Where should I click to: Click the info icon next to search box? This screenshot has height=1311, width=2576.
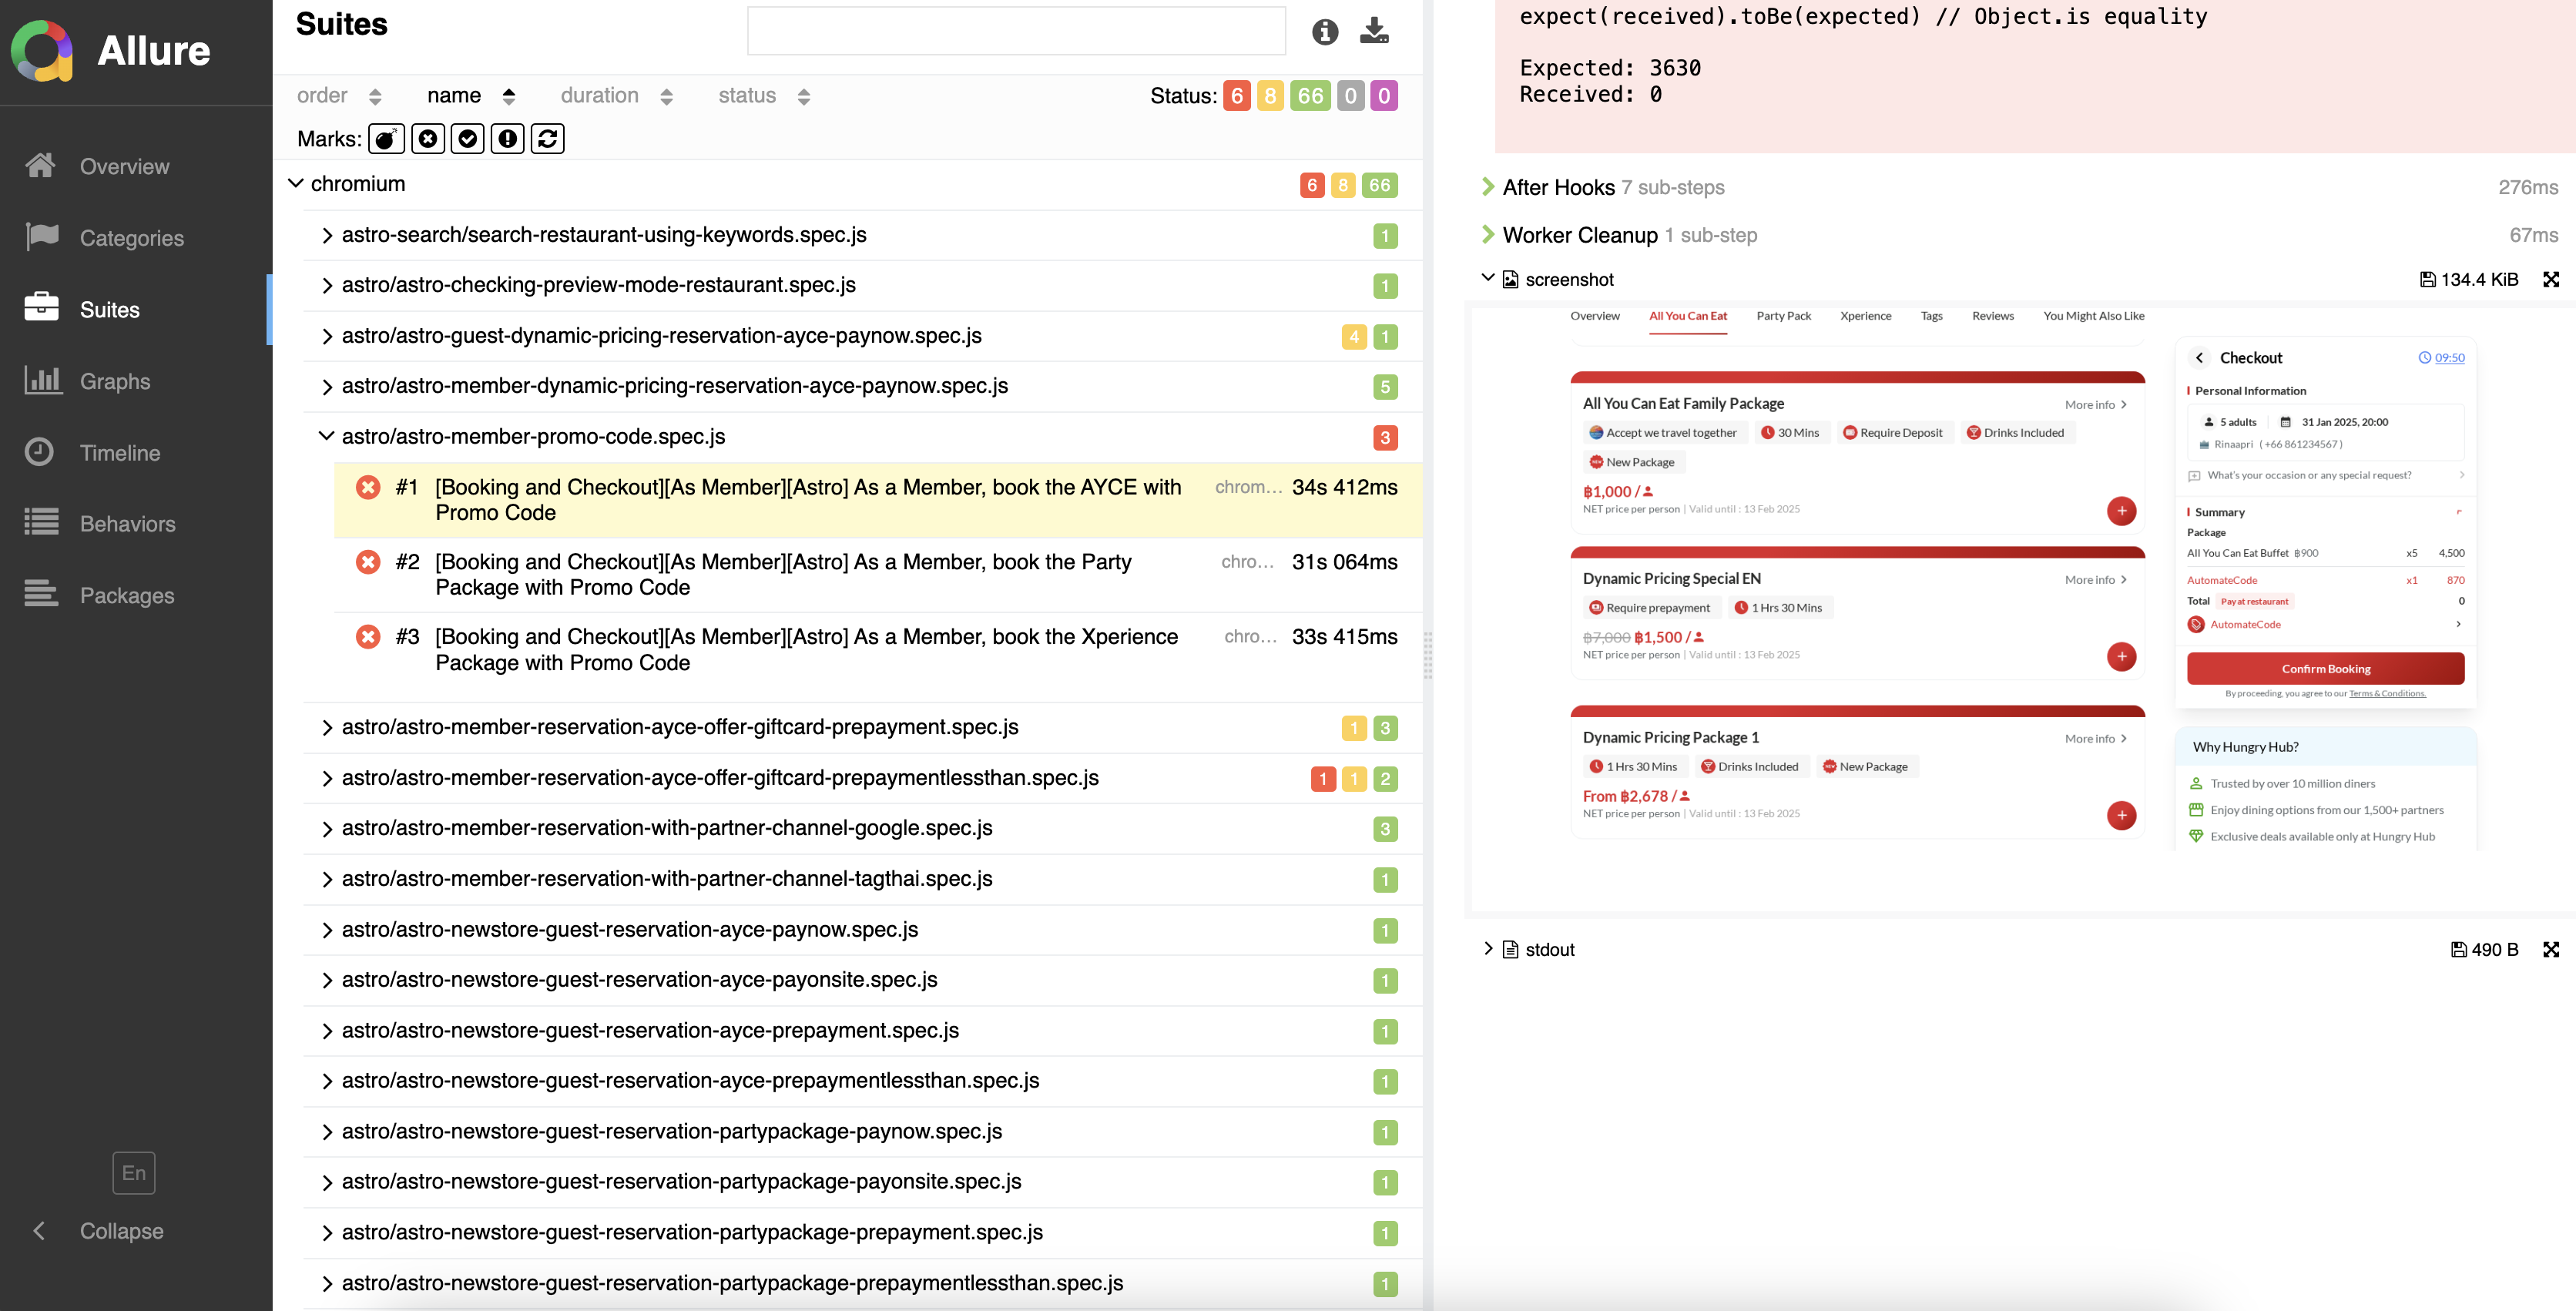(1324, 32)
